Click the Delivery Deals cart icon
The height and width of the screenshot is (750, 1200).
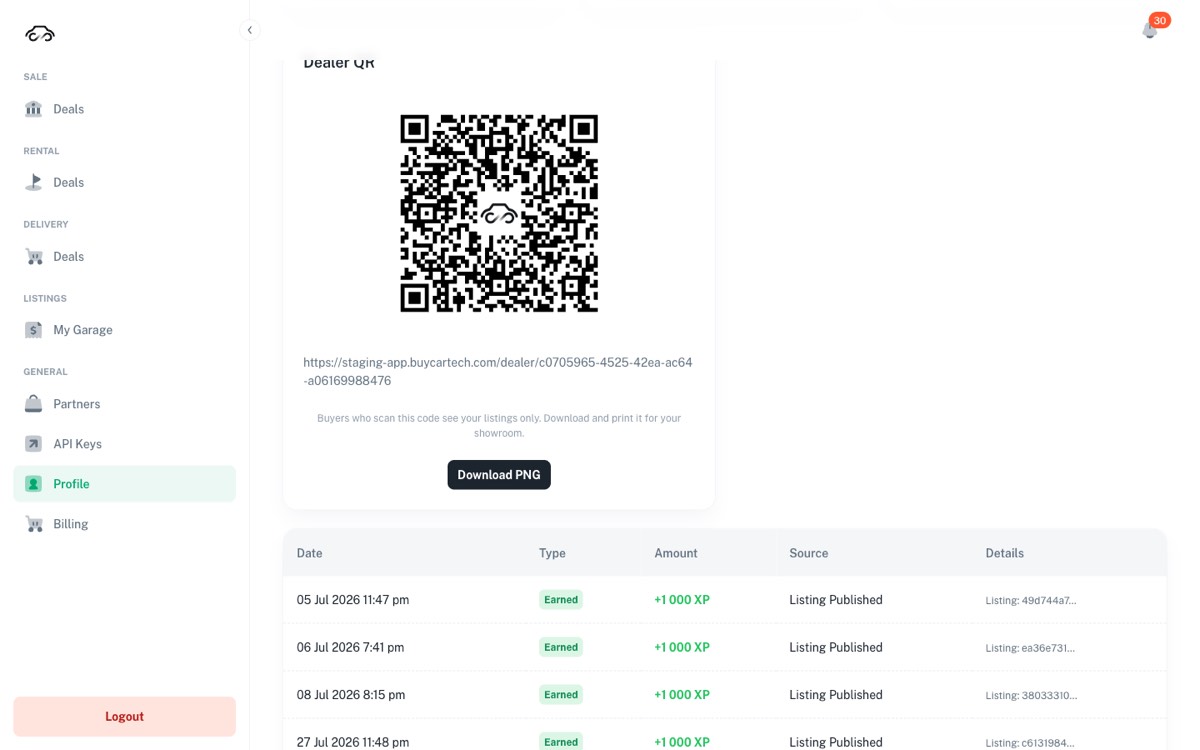34,256
